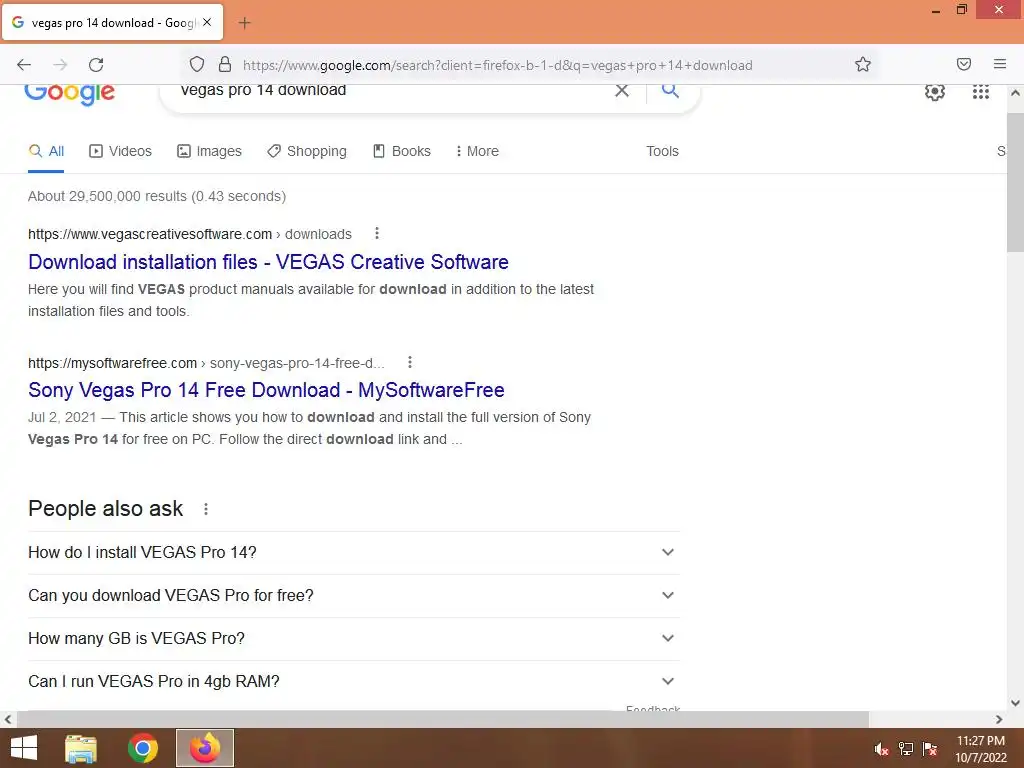Switch to Shopping results
Viewport: 1024px width, 768px height.
pyautogui.click(x=307, y=152)
